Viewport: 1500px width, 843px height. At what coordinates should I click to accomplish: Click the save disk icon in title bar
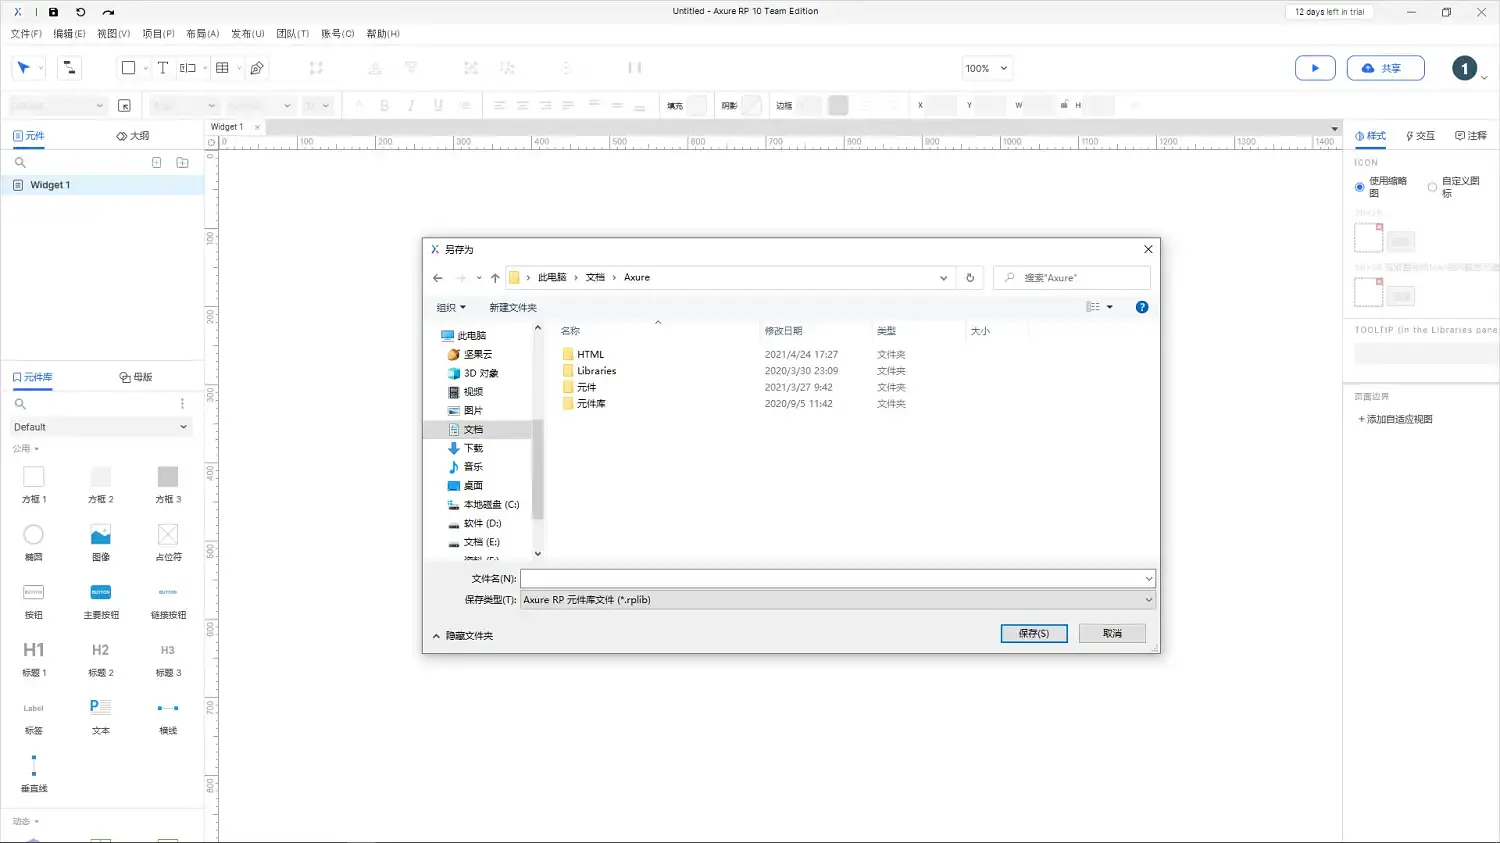click(54, 12)
